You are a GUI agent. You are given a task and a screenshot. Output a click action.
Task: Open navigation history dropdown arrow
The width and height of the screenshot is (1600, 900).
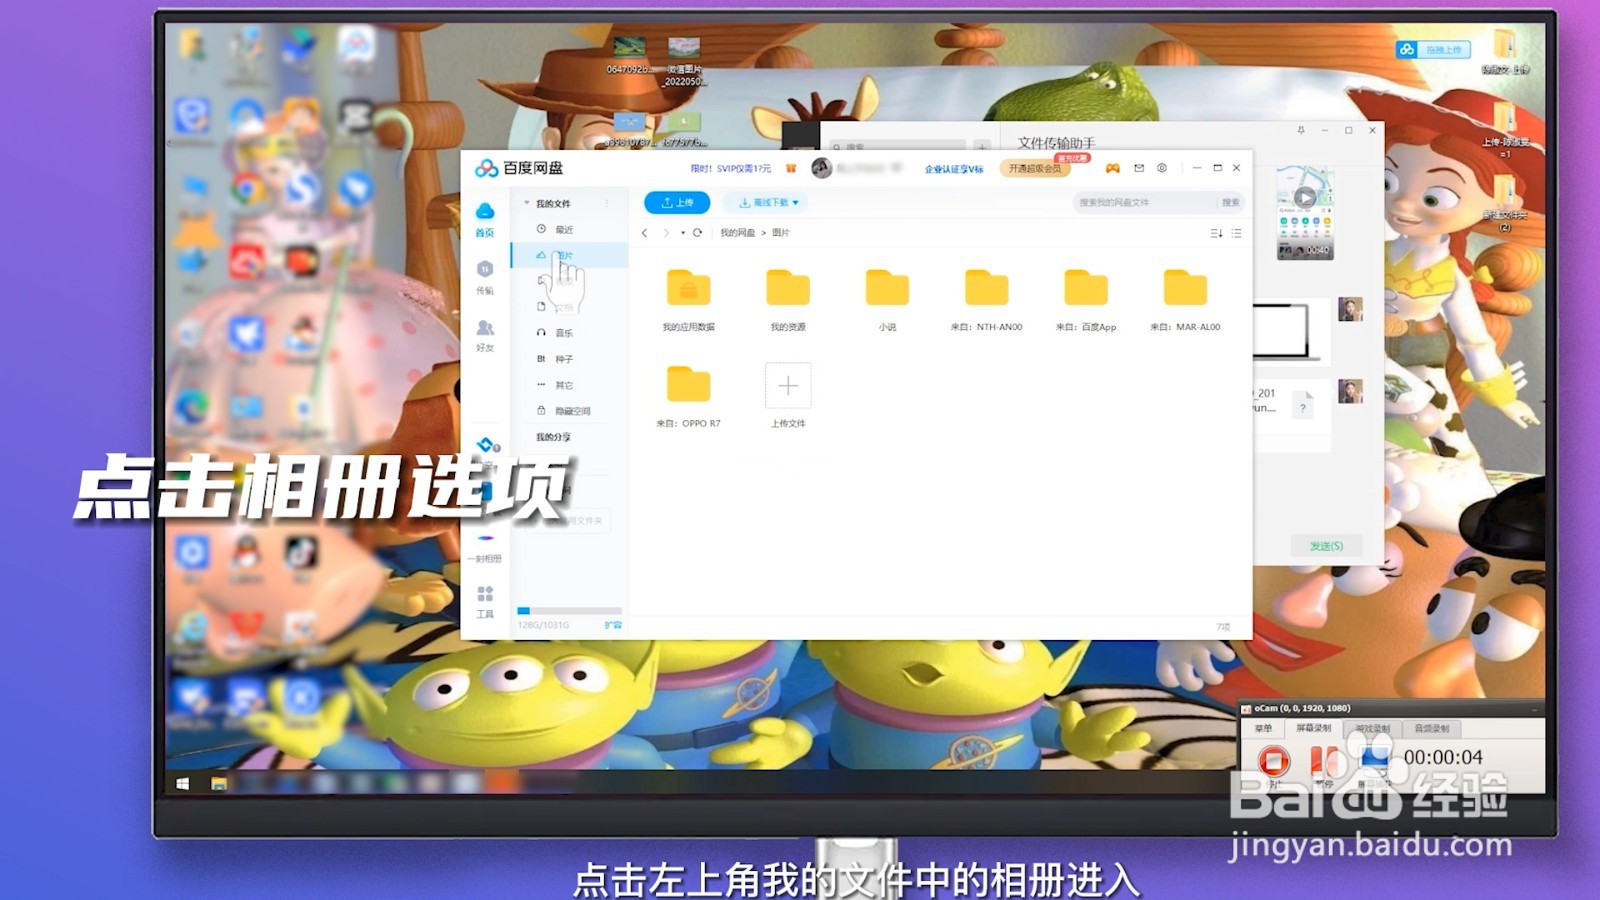pyautogui.click(x=683, y=232)
